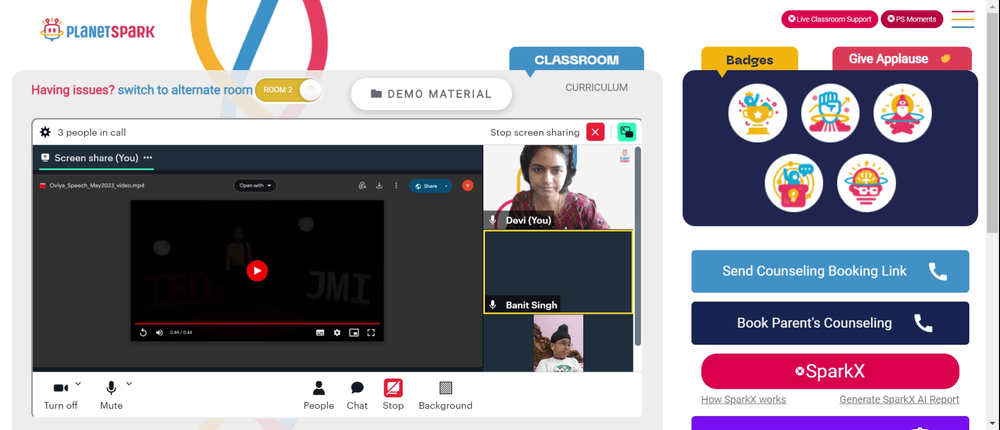Click the PlanetSpark logo
The width and height of the screenshot is (1000, 430).
pos(98,30)
